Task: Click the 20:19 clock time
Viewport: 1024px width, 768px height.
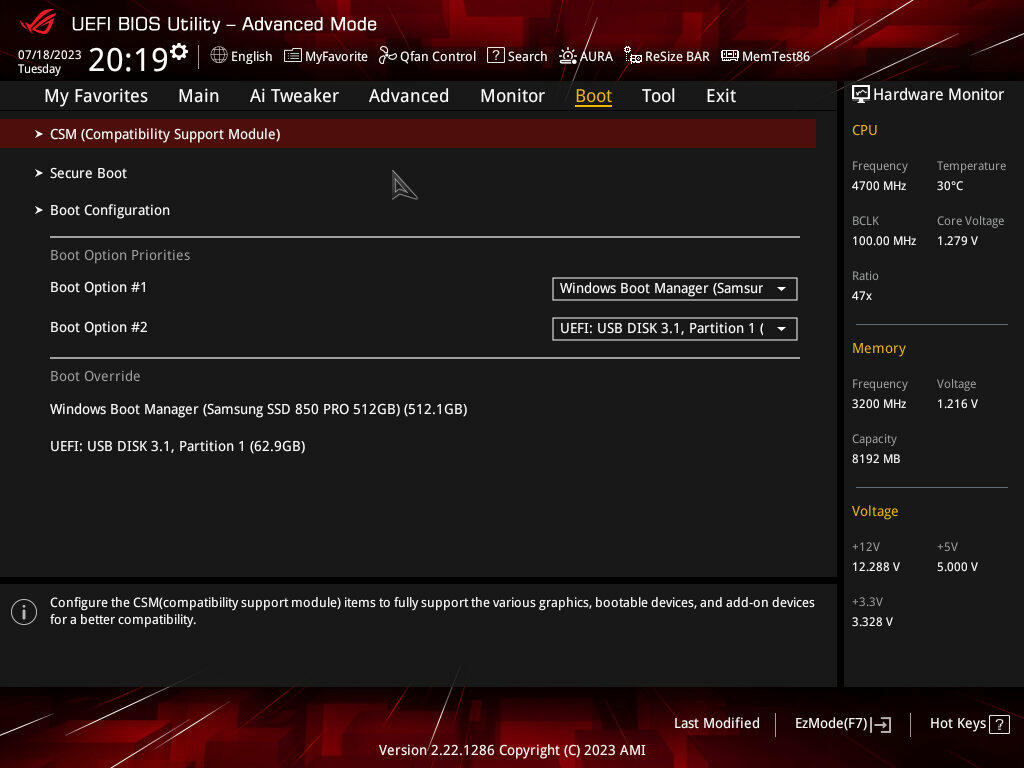Action: click(x=129, y=59)
